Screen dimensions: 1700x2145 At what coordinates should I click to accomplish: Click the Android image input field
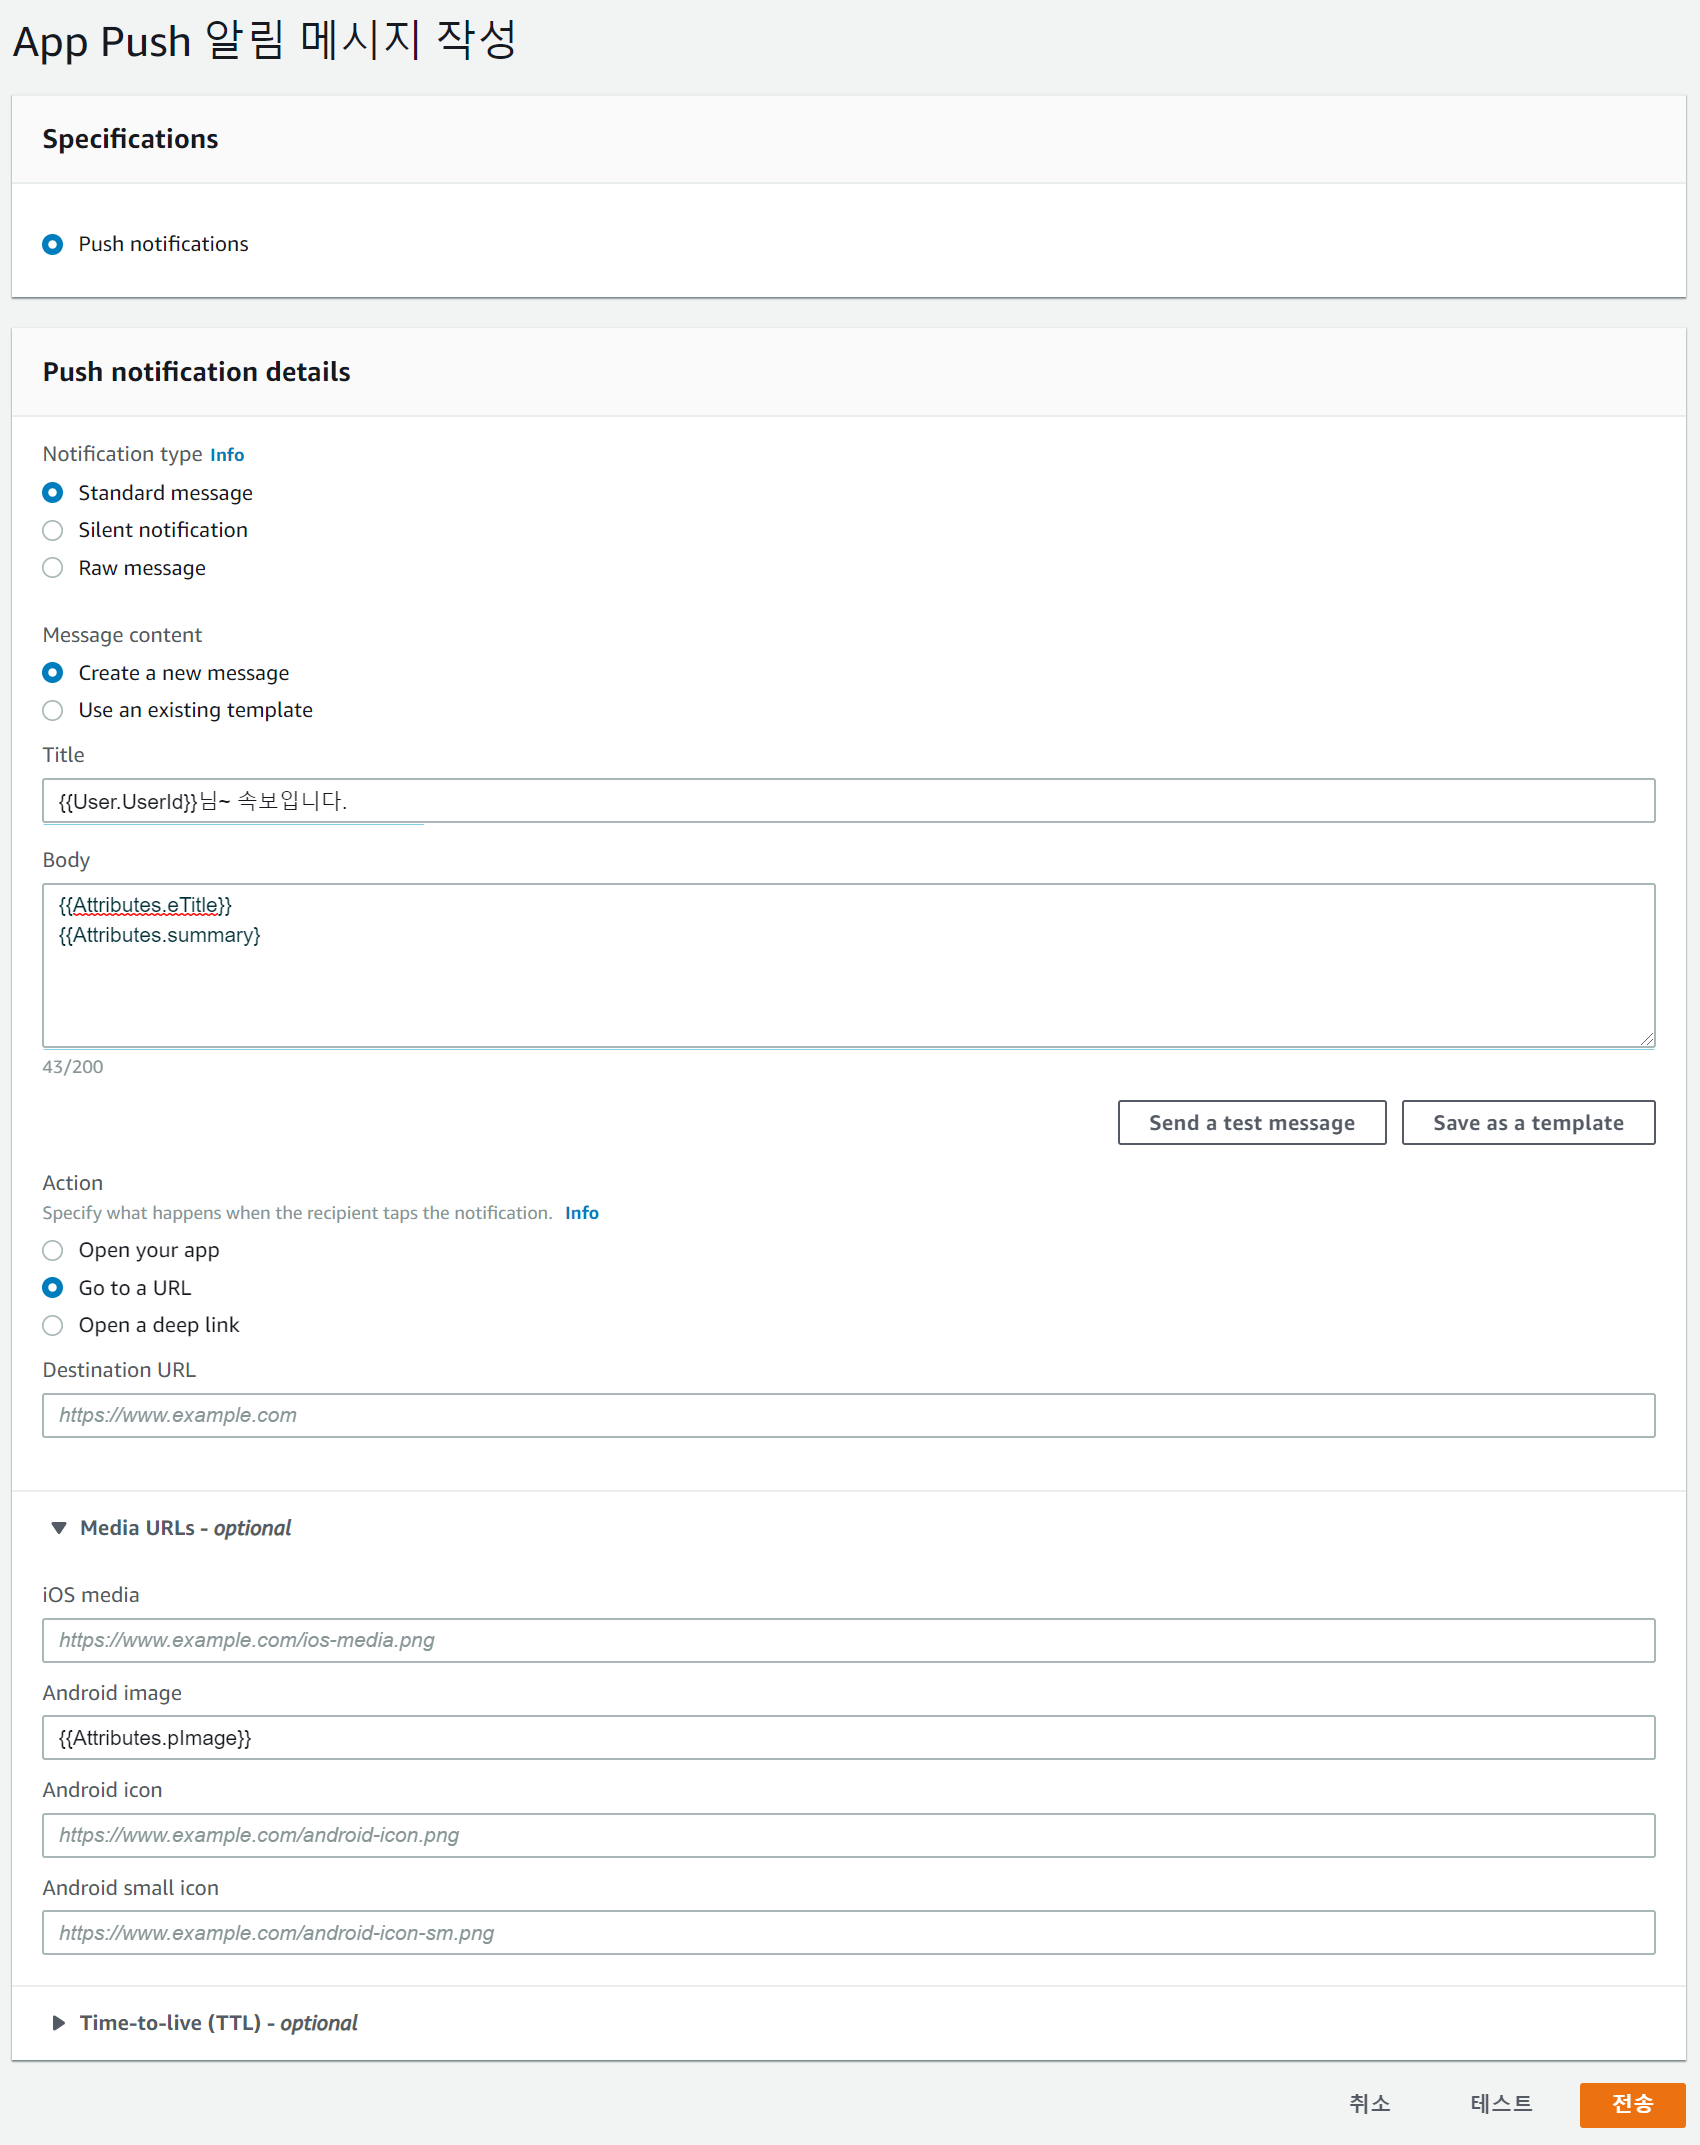(848, 1738)
